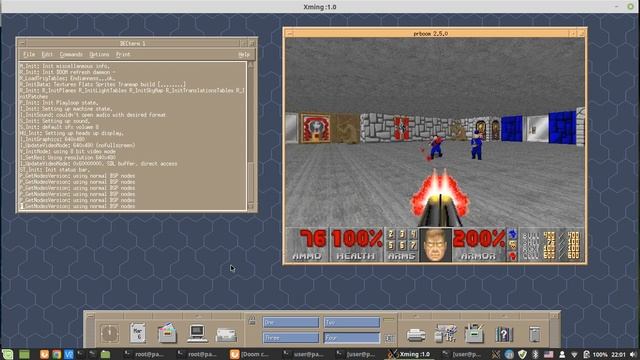Open the Edit menu in DECterm

pos(47,54)
